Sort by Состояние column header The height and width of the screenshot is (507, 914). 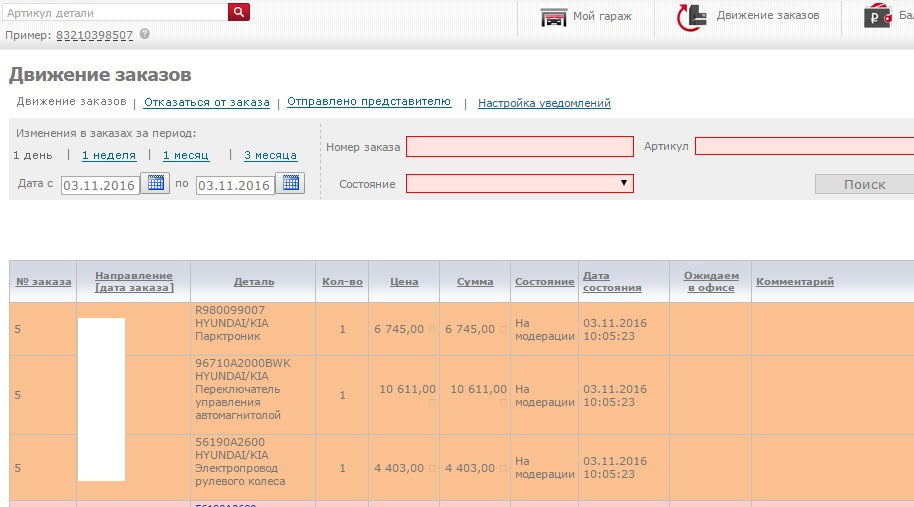pos(544,281)
